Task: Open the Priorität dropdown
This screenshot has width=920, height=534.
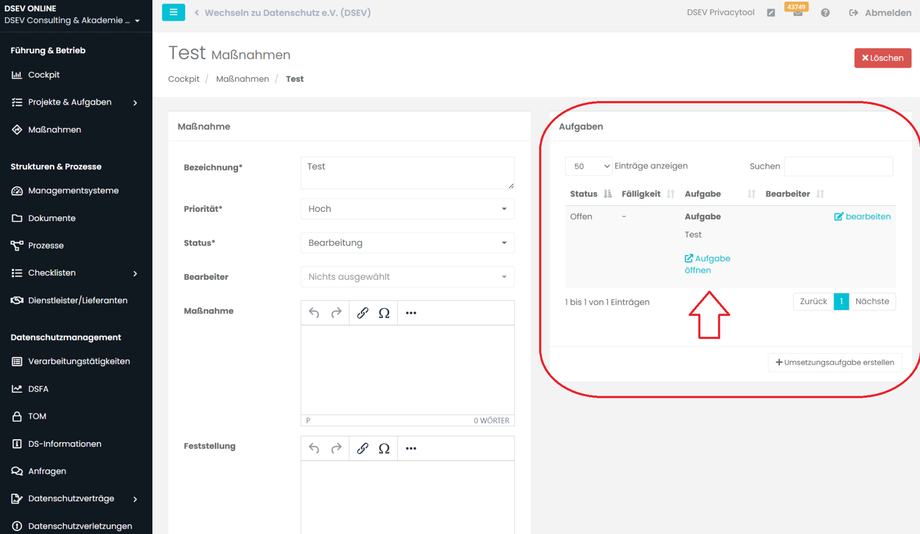Action: click(407, 209)
